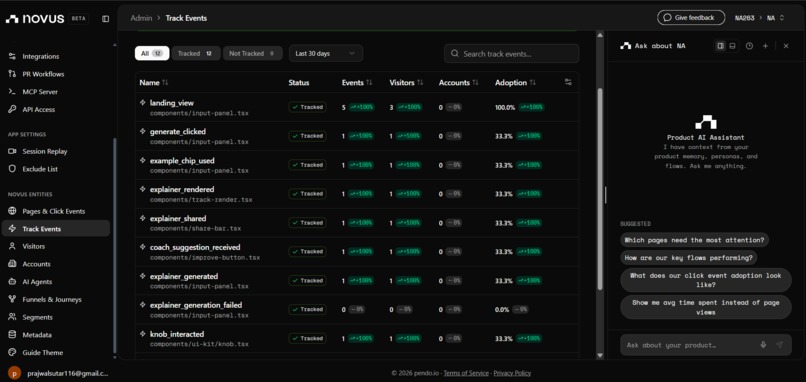Sort the table by Events

357,83
